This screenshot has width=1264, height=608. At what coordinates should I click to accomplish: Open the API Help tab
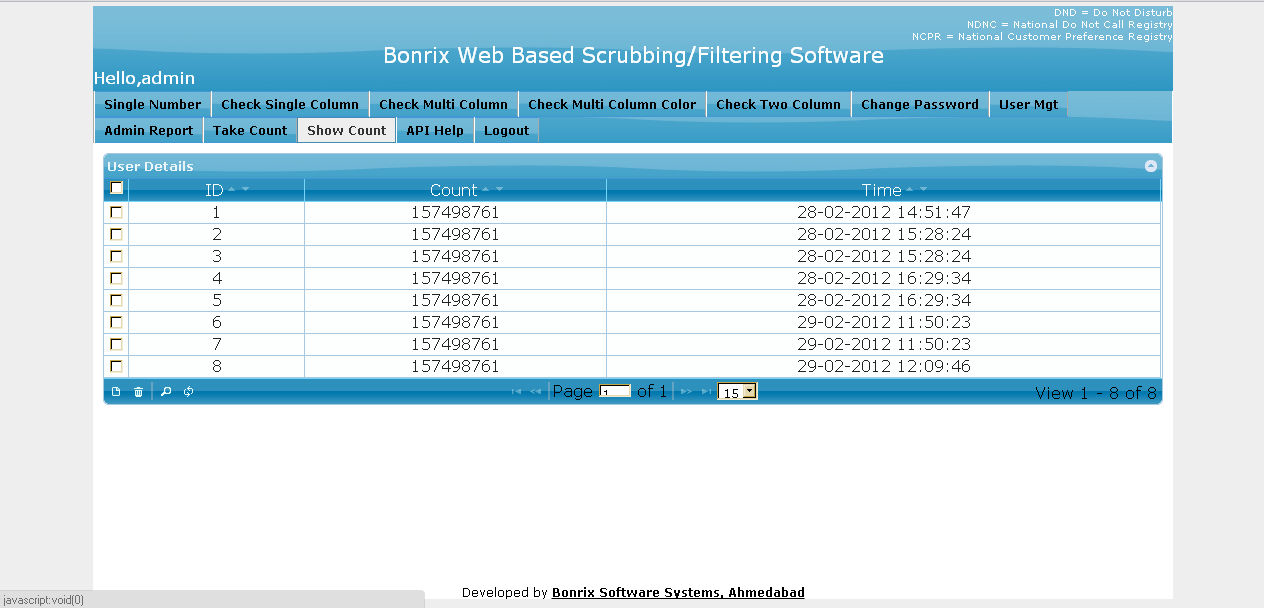[435, 130]
